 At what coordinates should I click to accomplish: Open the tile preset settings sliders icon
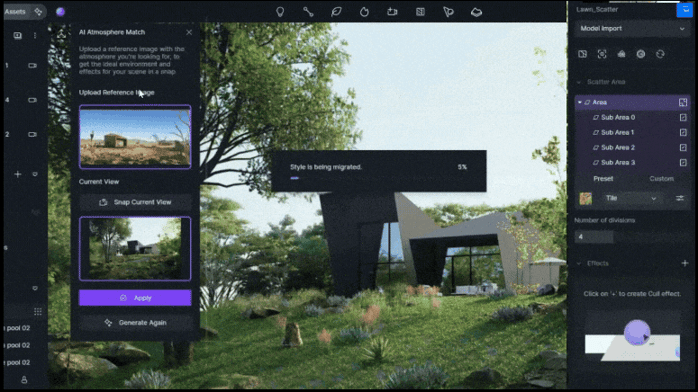[680, 198]
